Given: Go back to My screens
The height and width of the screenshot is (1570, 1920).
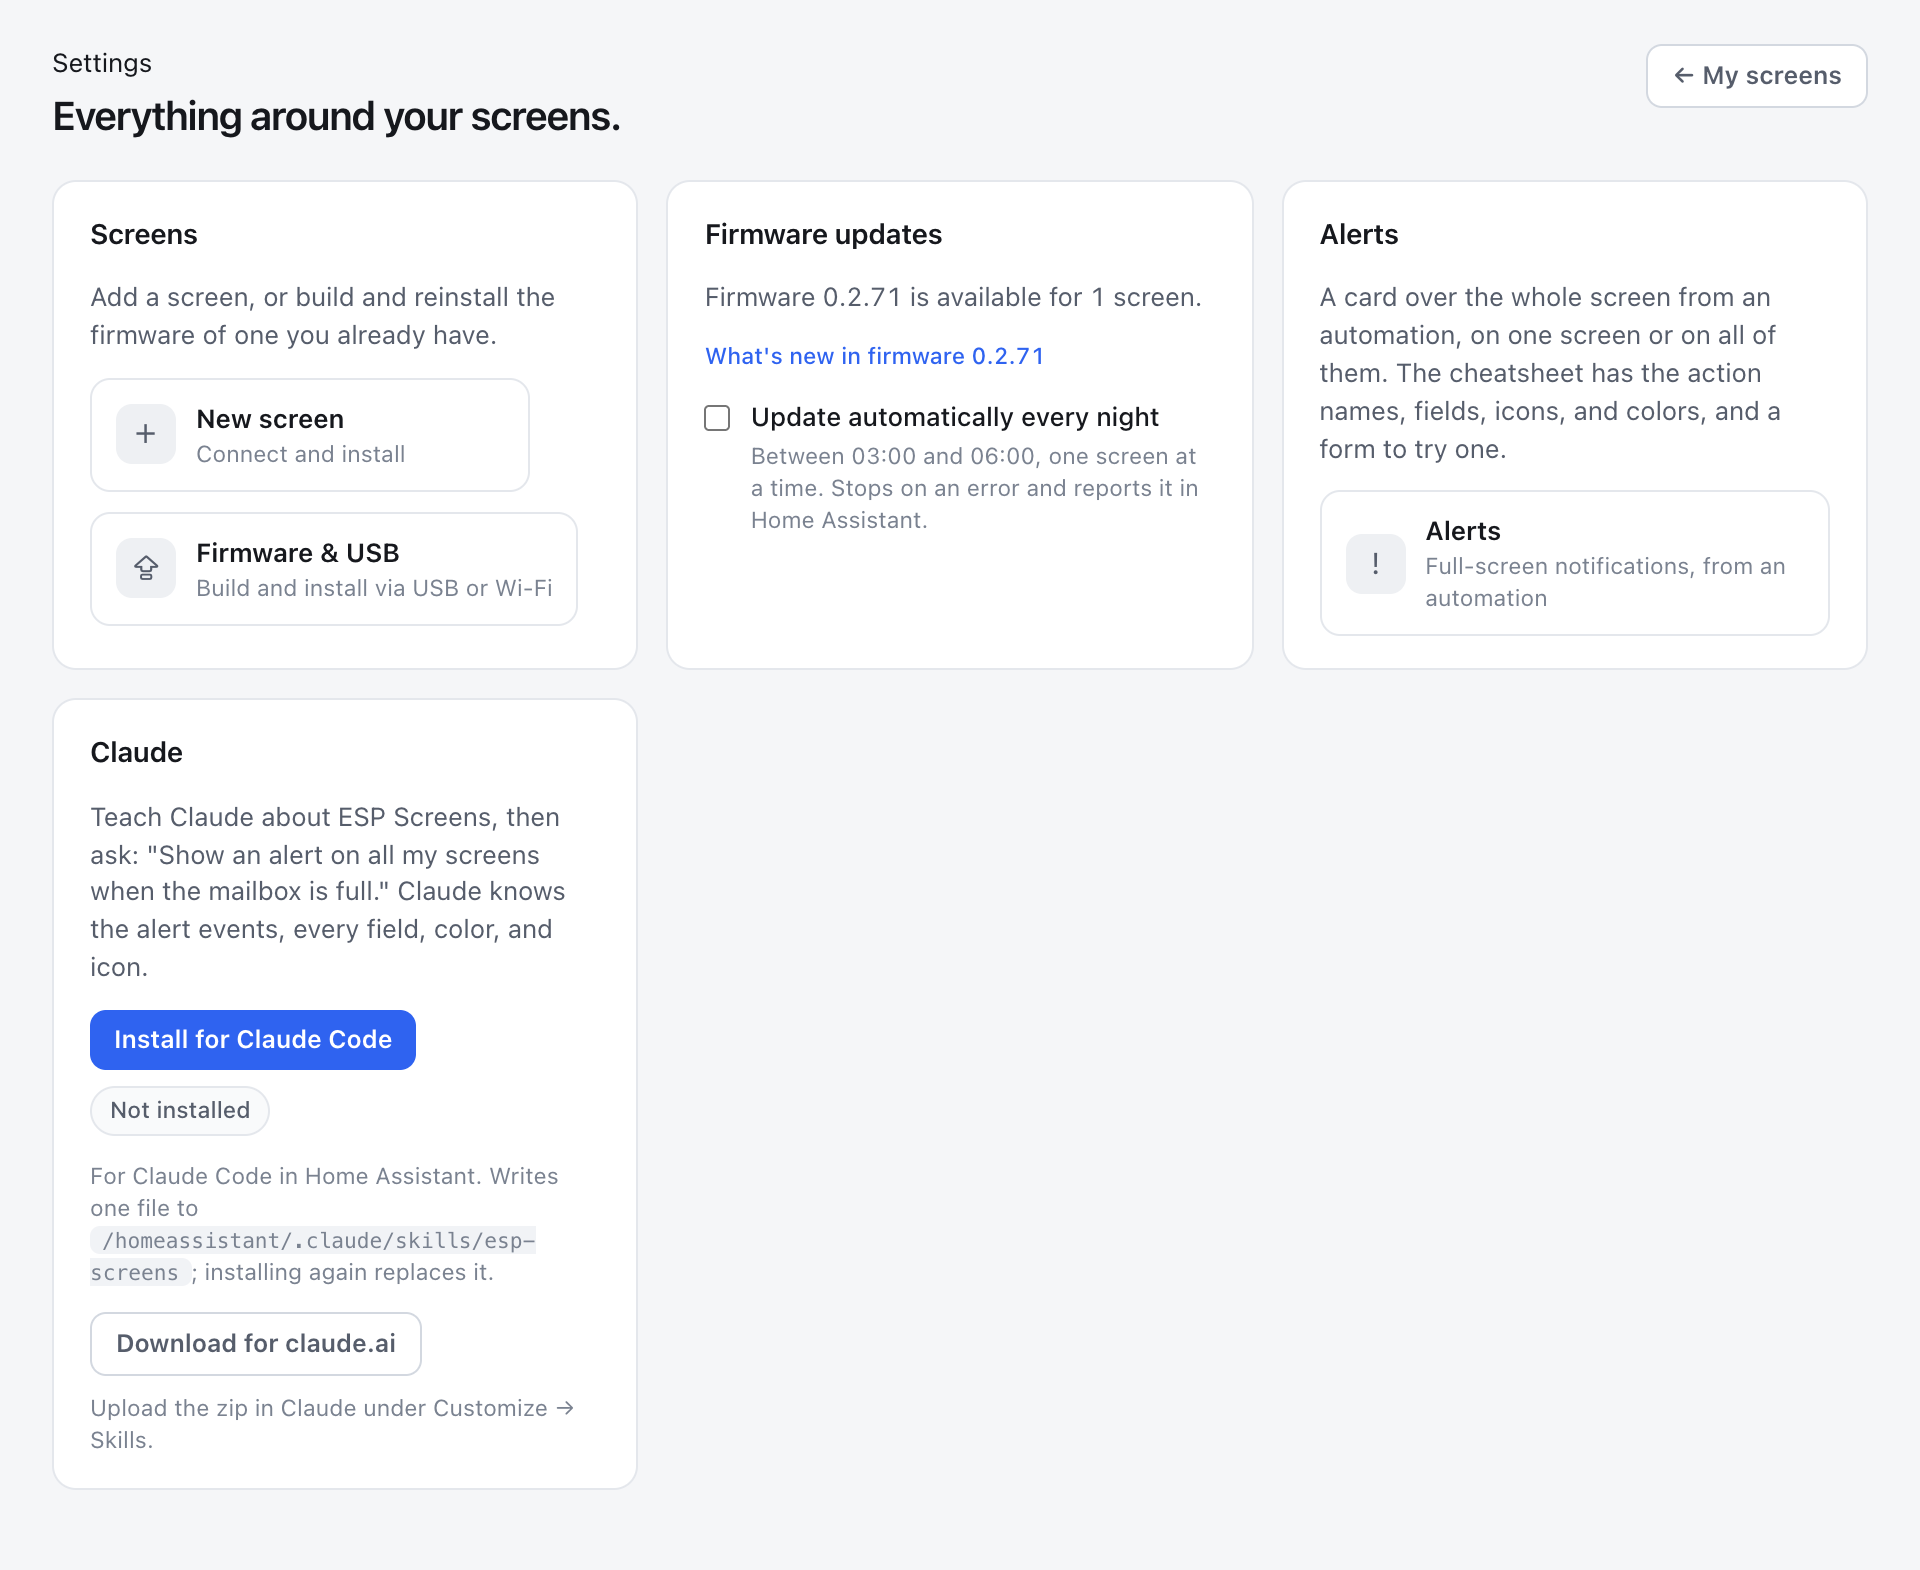Looking at the screenshot, I should (x=1756, y=76).
